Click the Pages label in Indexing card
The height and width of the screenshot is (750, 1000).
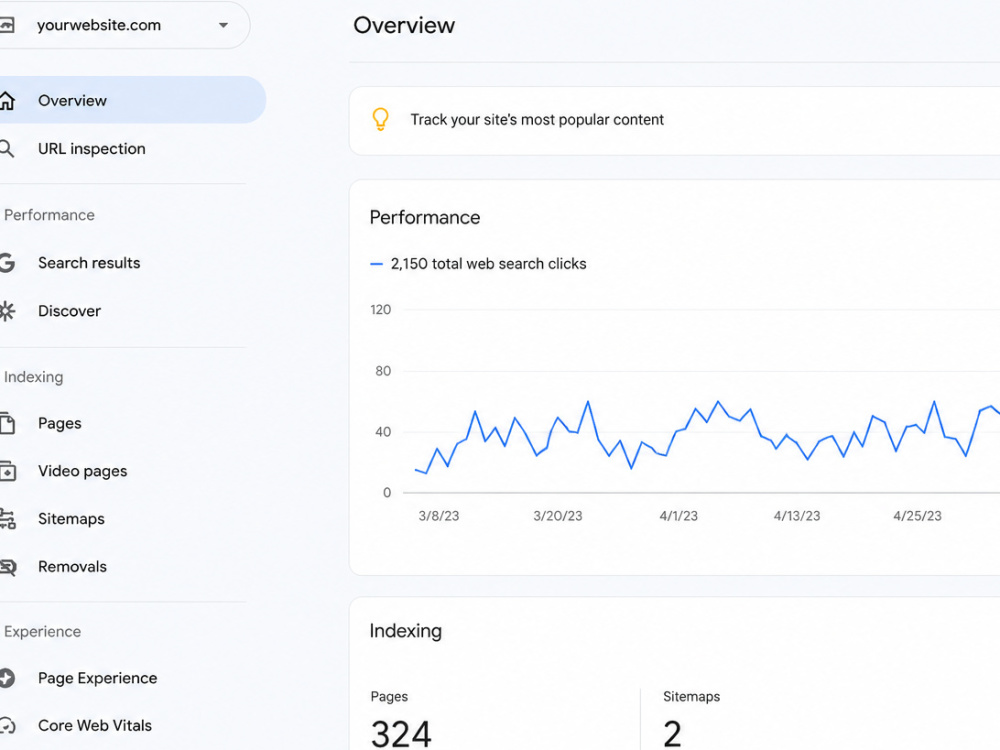point(389,696)
